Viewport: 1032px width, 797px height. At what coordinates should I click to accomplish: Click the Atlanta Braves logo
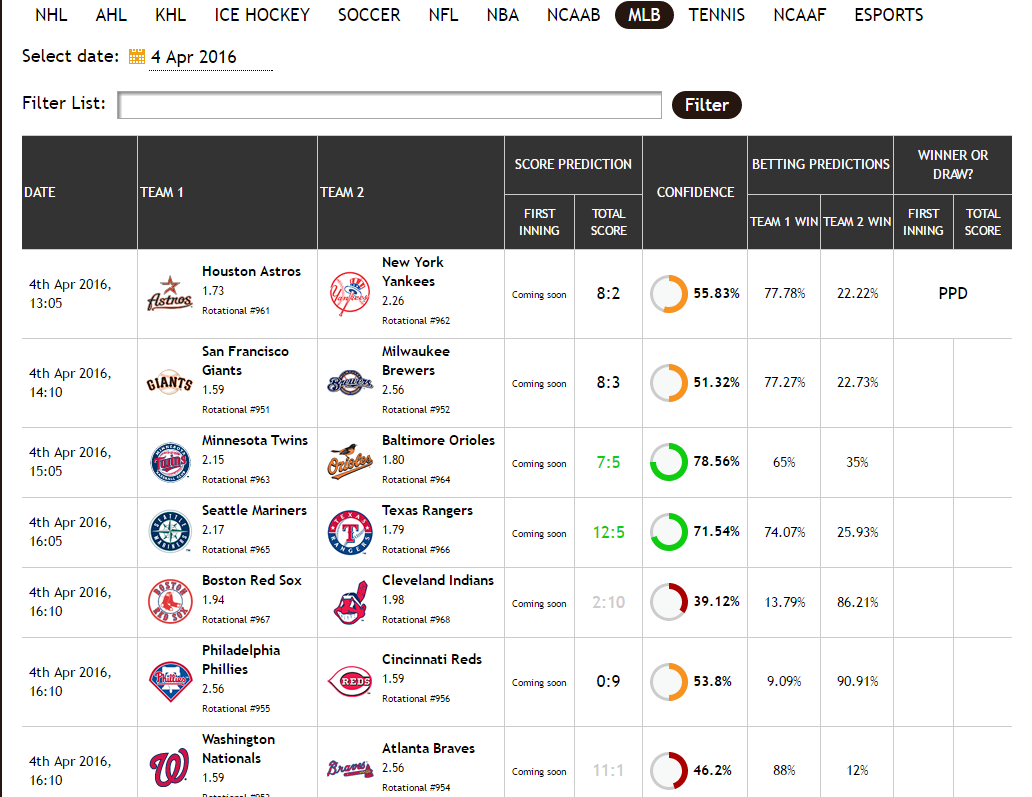point(350,768)
